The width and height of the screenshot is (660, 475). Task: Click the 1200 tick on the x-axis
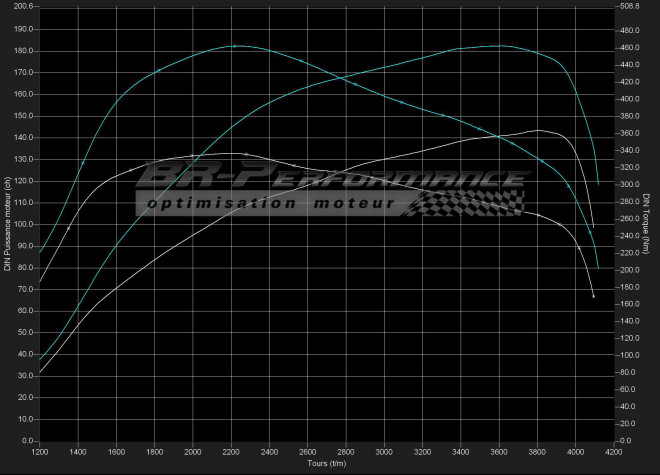40,452
